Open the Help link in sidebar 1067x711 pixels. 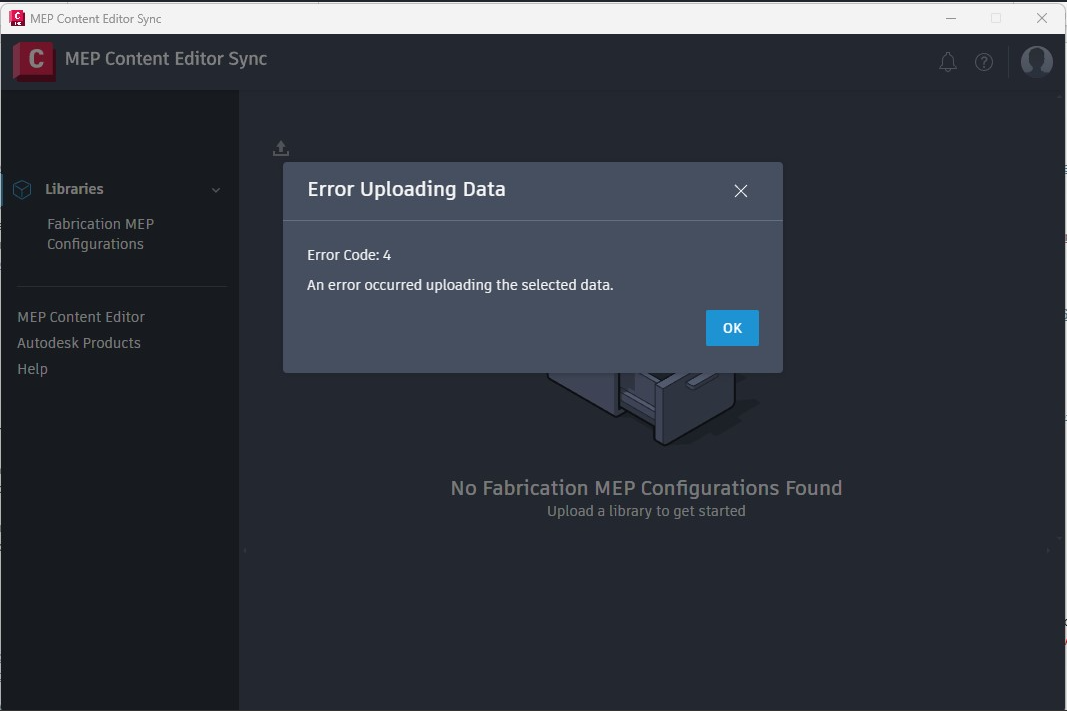[32, 368]
